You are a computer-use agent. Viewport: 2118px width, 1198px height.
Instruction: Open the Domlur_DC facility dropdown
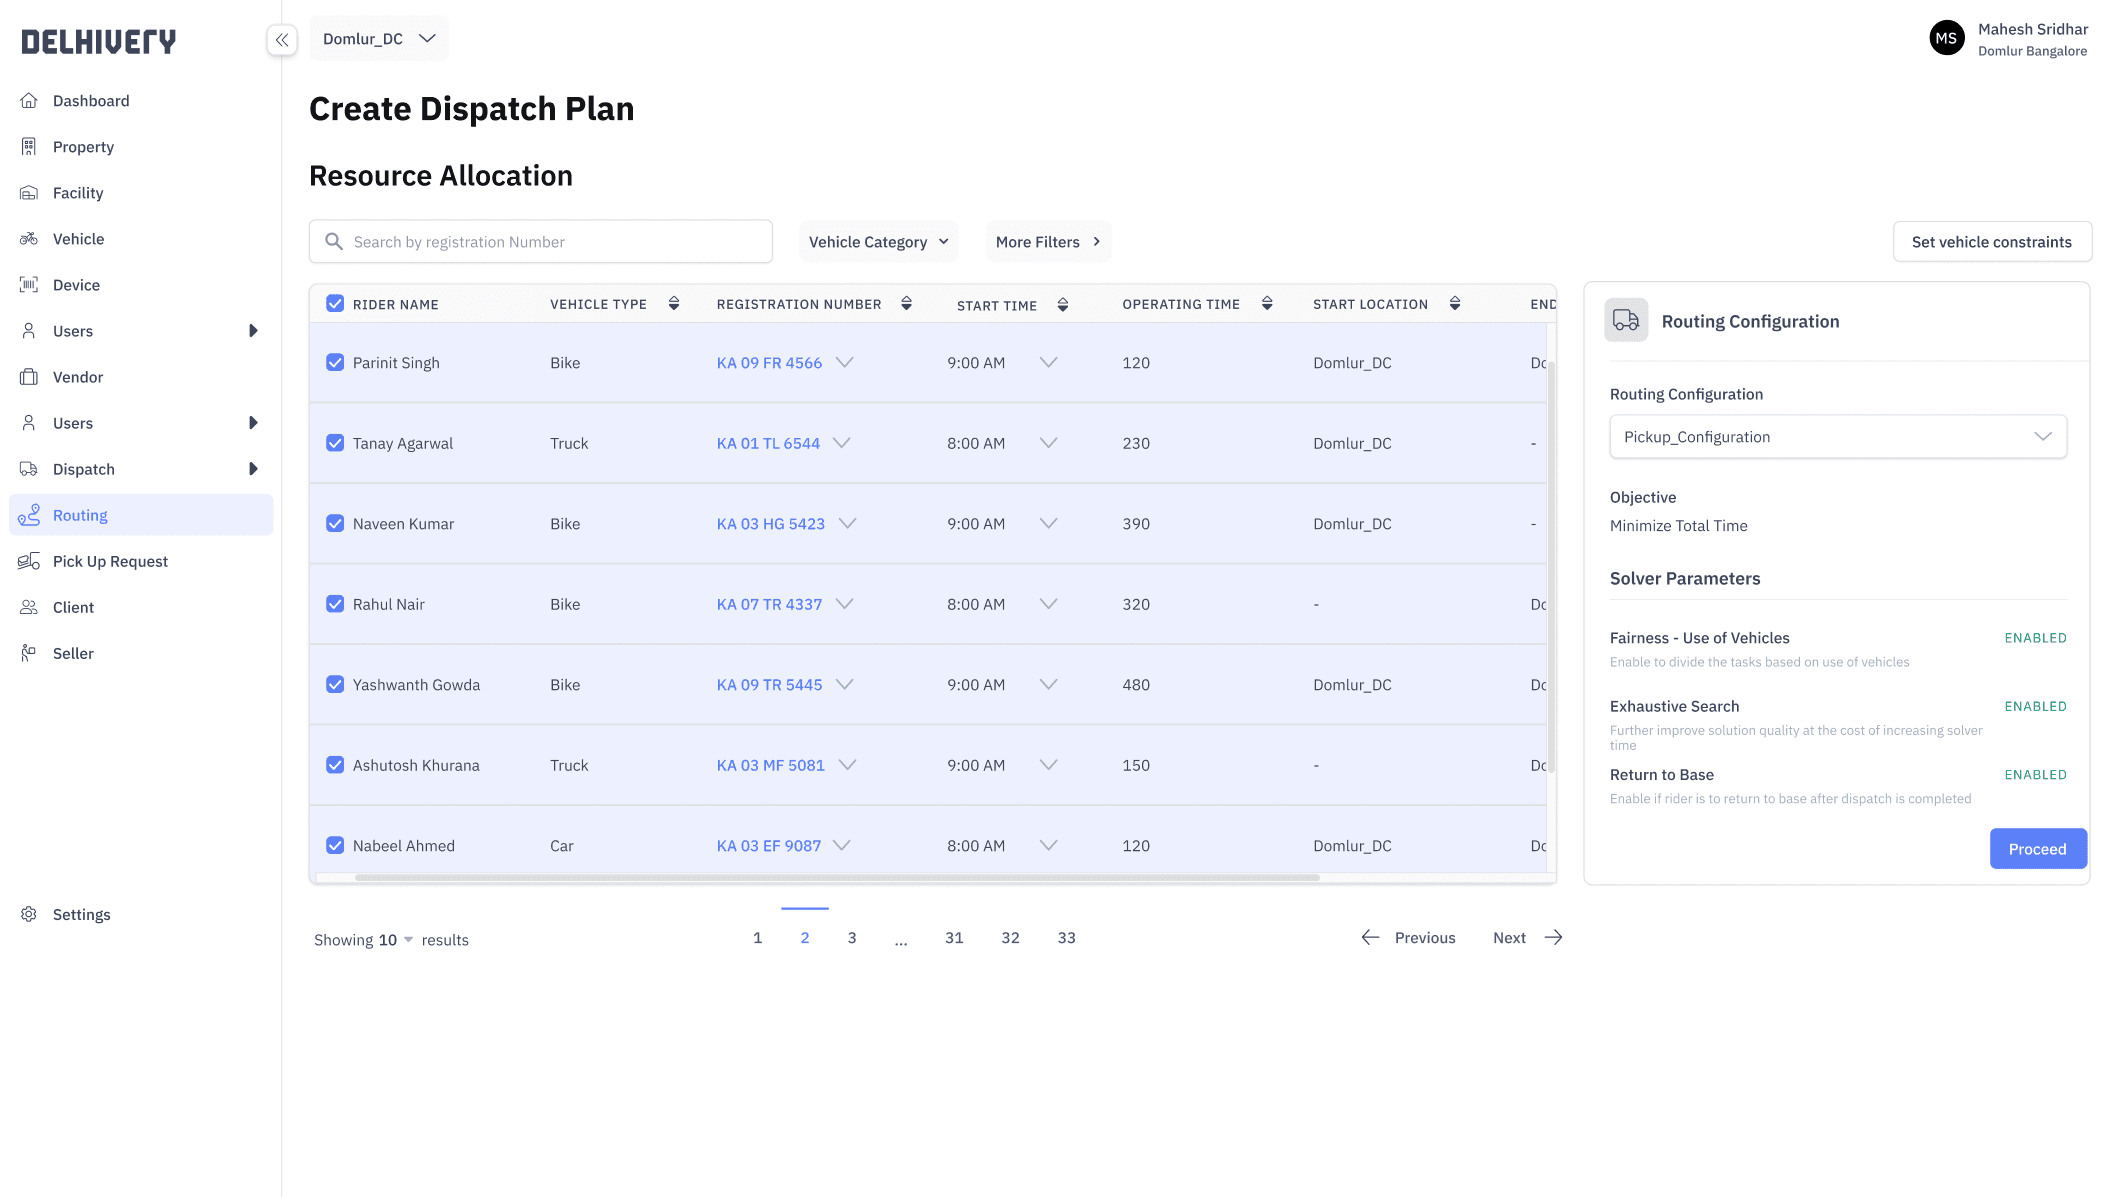(379, 39)
